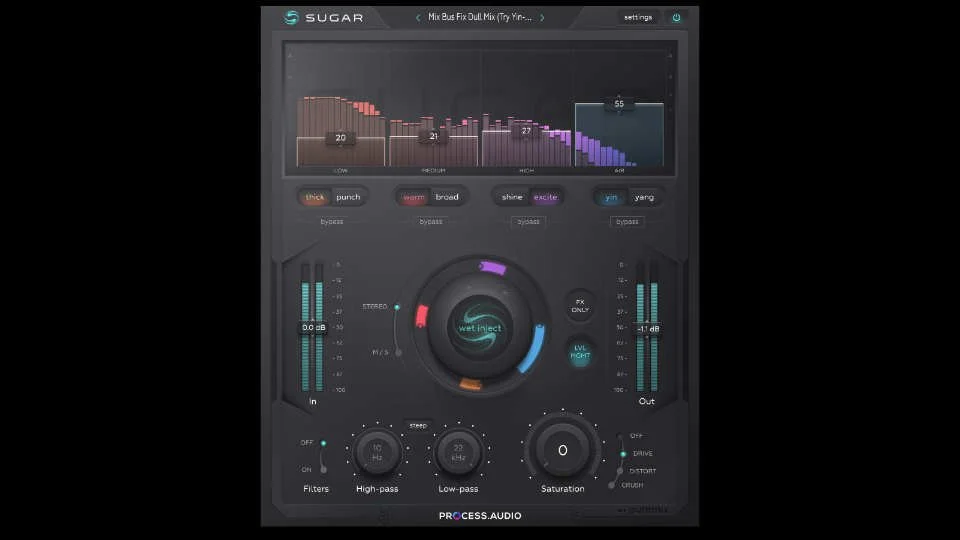Click the air band level handle showing 55

tap(619, 104)
